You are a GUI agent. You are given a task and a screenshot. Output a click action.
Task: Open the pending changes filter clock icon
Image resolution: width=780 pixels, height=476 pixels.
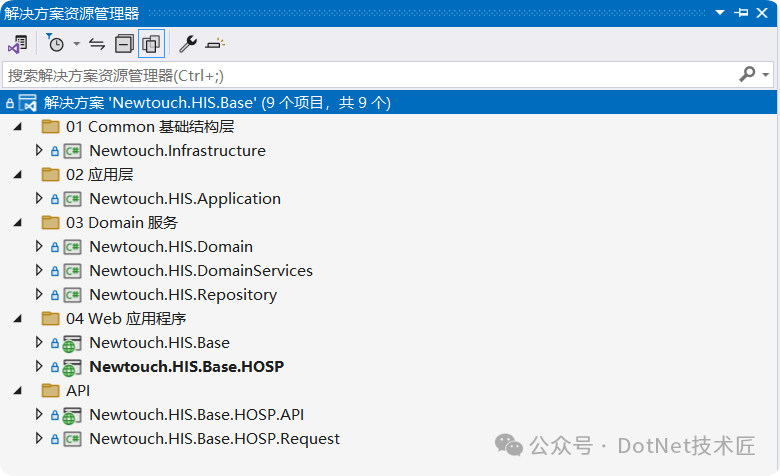tap(55, 44)
